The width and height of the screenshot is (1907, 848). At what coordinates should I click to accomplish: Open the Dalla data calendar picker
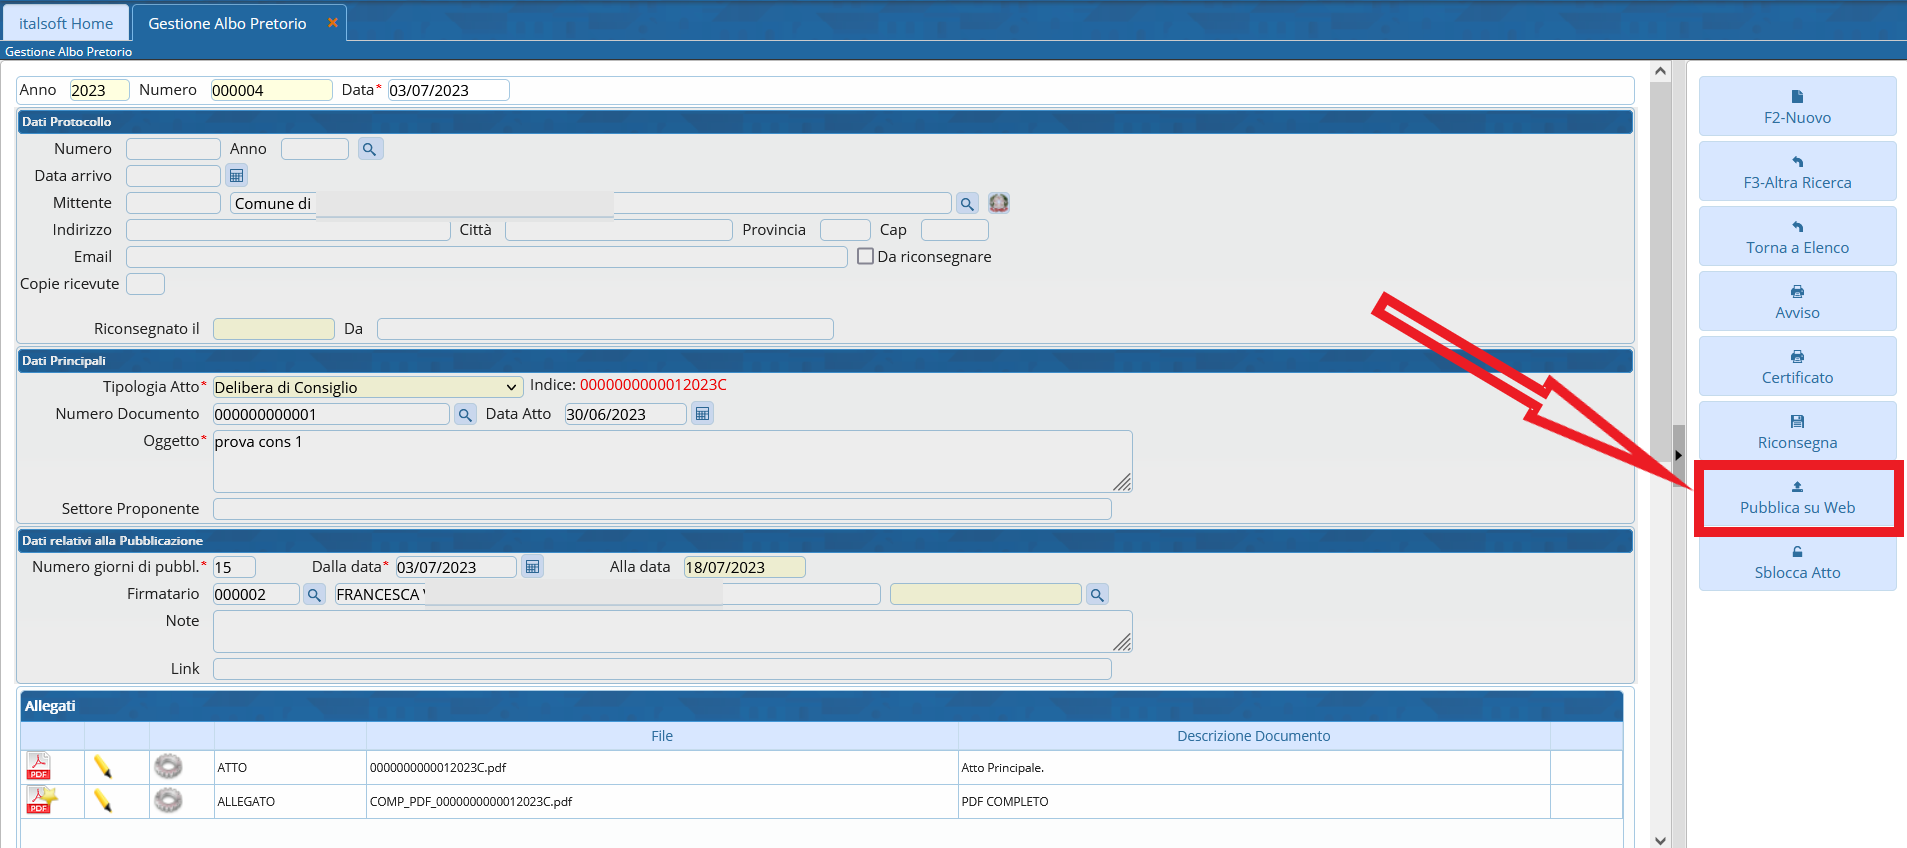click(533, 567)
